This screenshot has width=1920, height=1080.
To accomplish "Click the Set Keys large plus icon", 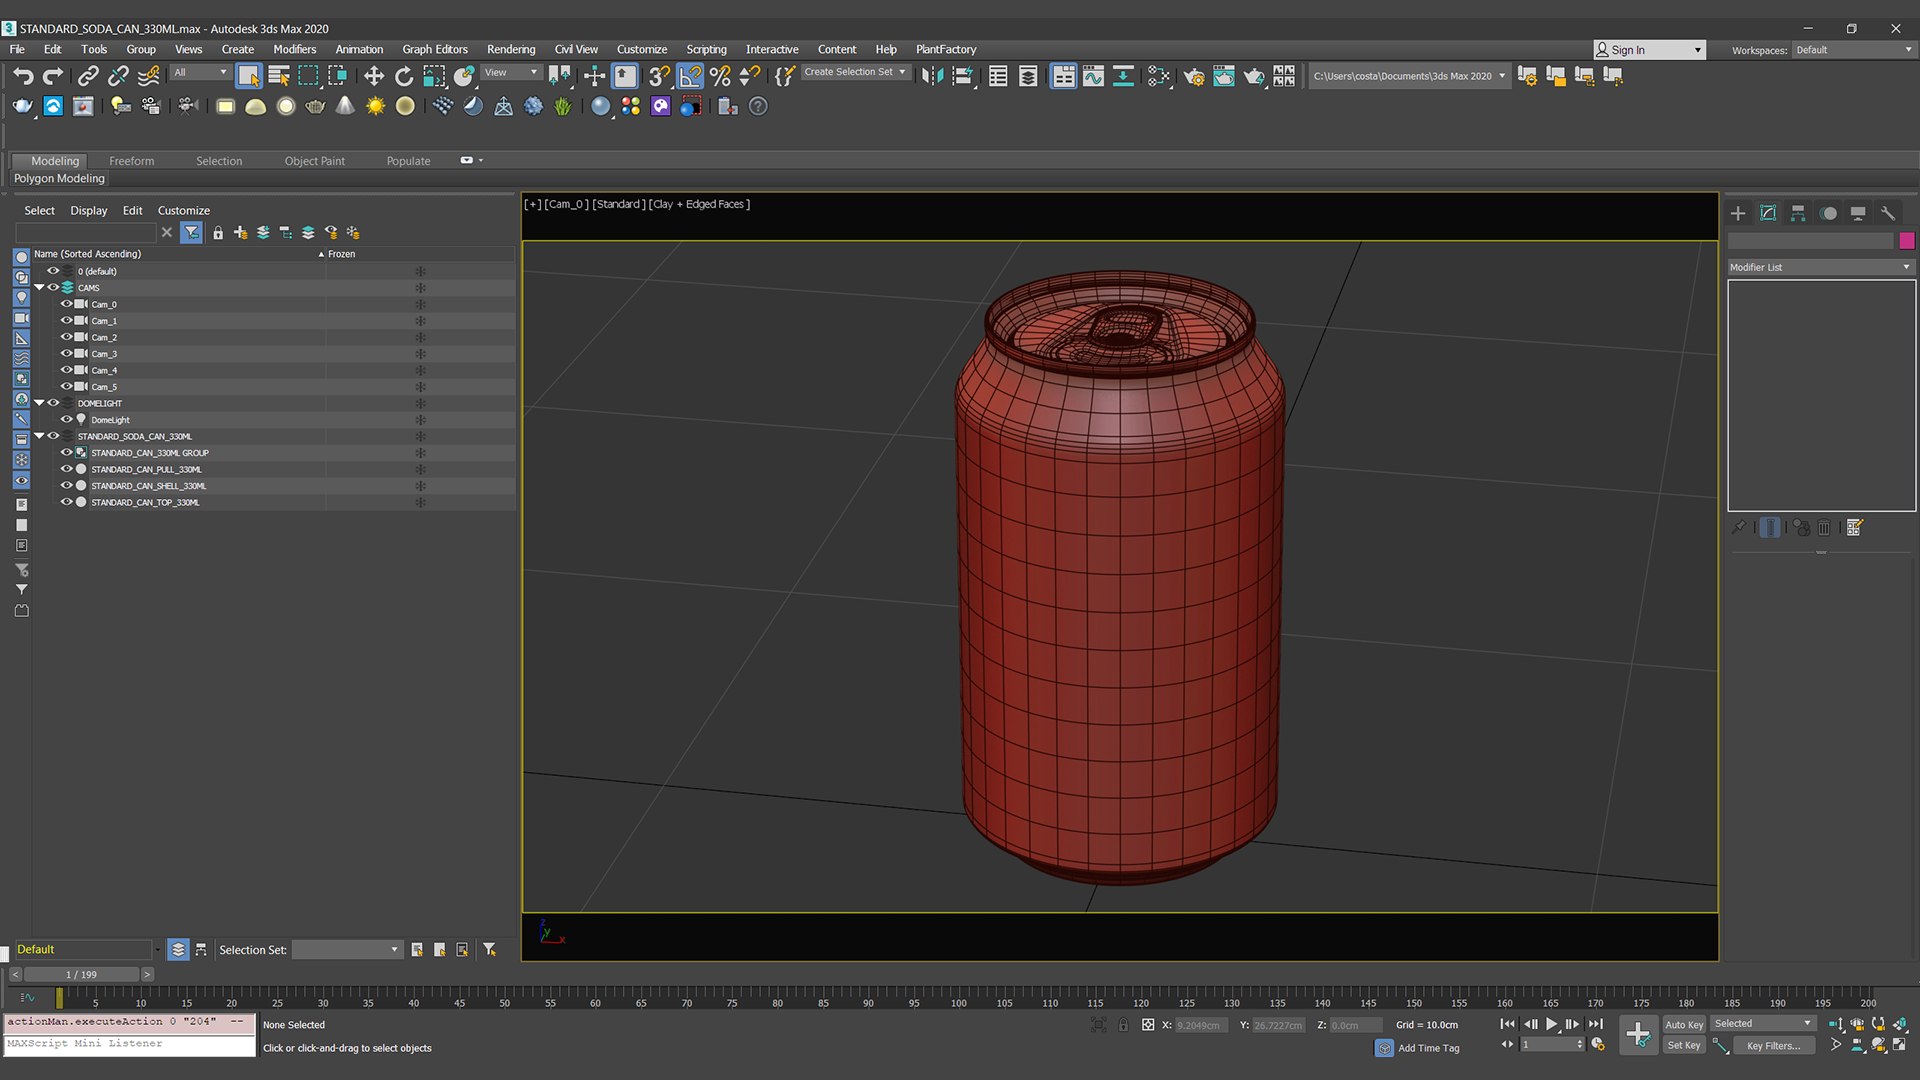I will (x=1638, y=1034).
